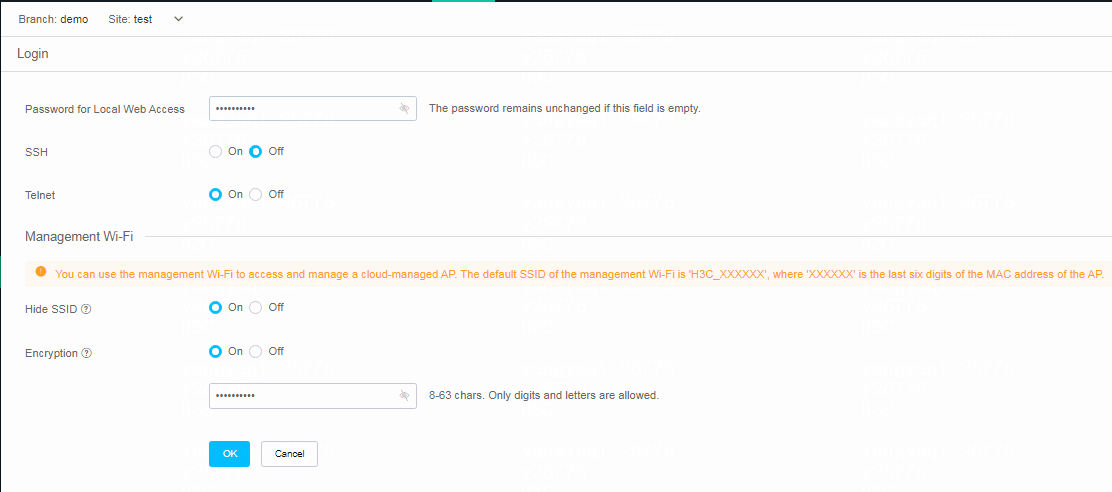Viewport: 1112px width, 492px height.
Task: Click the Cancel button
Action: (x=289, y=454)
